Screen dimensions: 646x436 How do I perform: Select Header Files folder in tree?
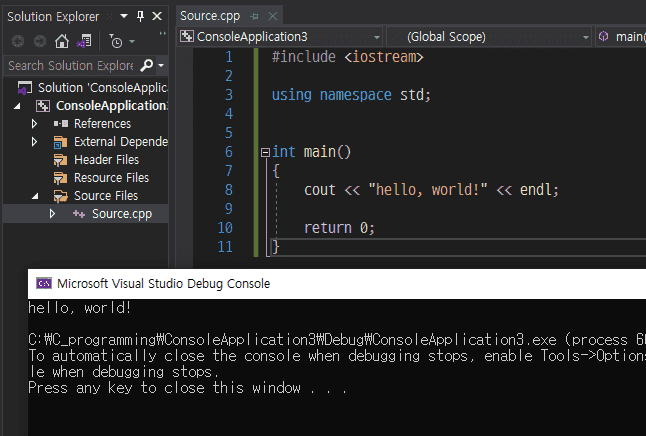click(106, 159)
